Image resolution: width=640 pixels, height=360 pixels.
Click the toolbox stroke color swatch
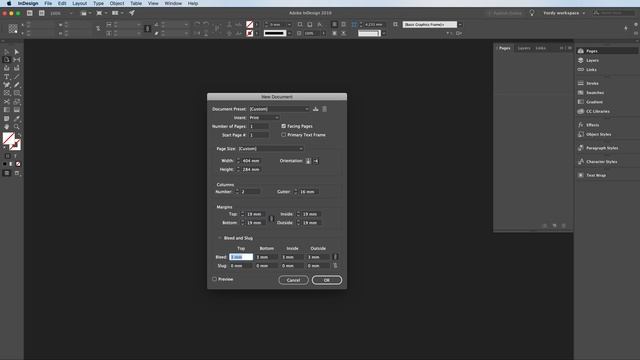click(x=16, y=145)
